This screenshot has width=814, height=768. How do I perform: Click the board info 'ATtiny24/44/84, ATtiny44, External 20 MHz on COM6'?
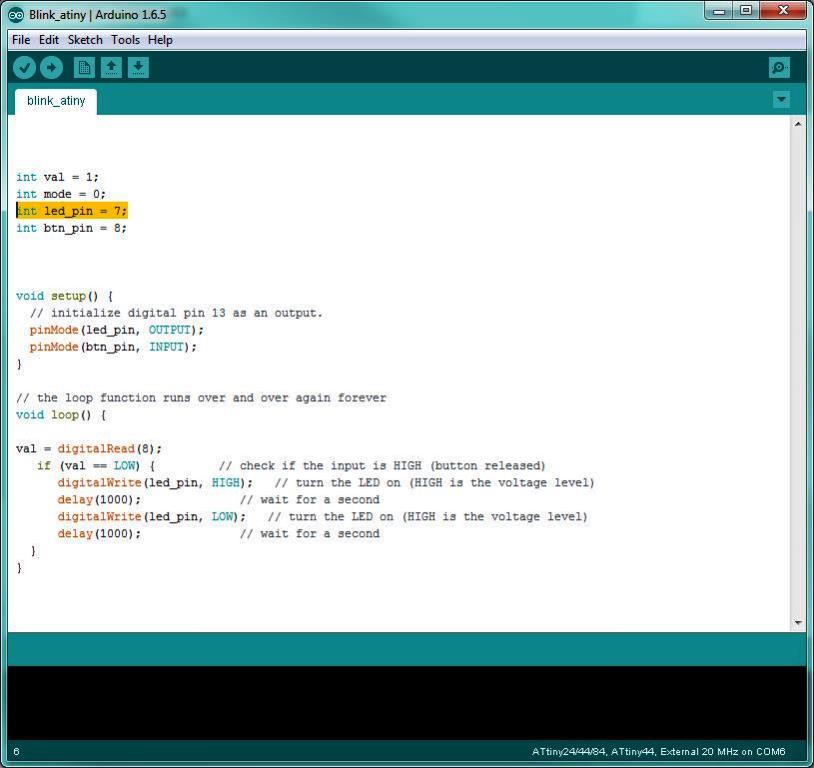point(658,751)
